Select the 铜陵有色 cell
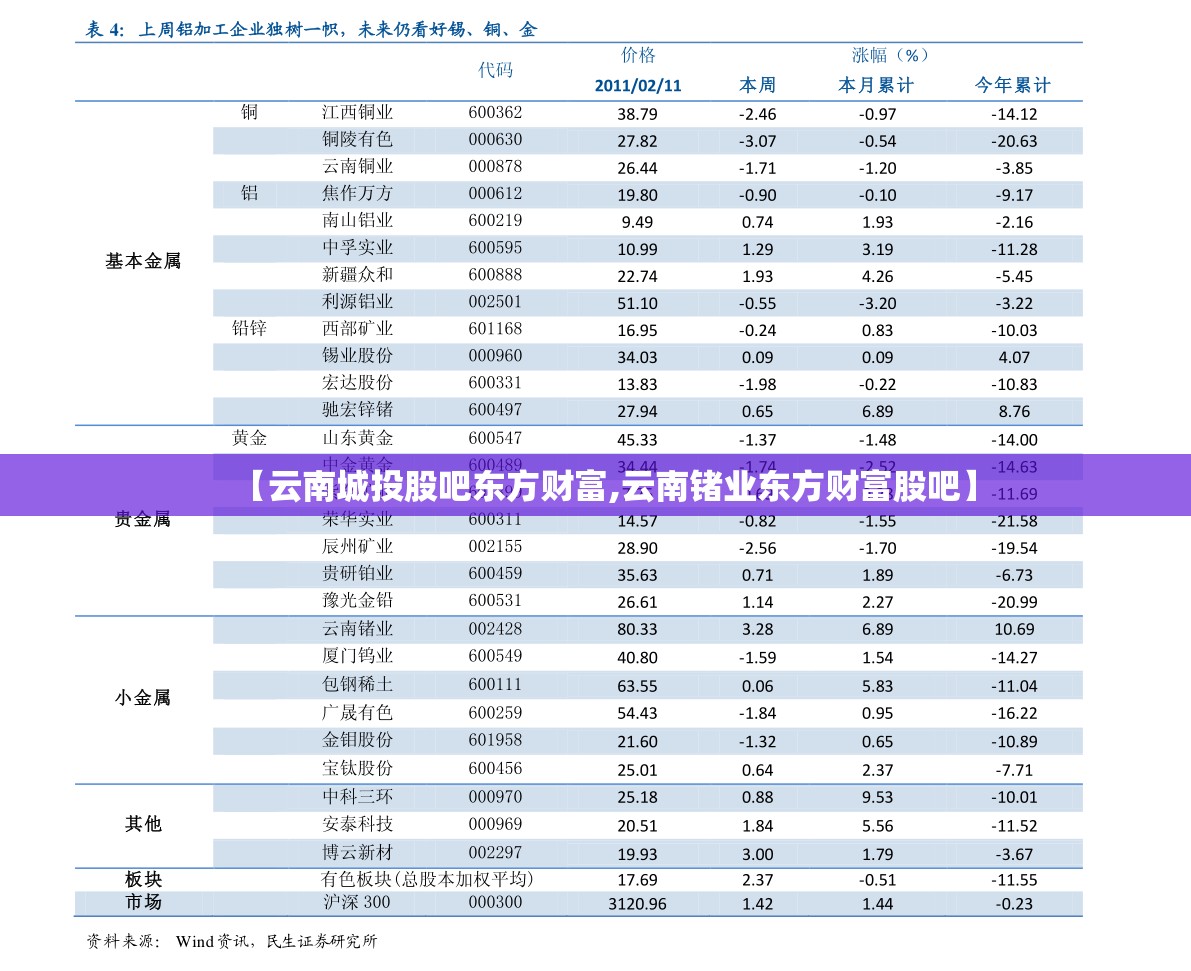 357,139
